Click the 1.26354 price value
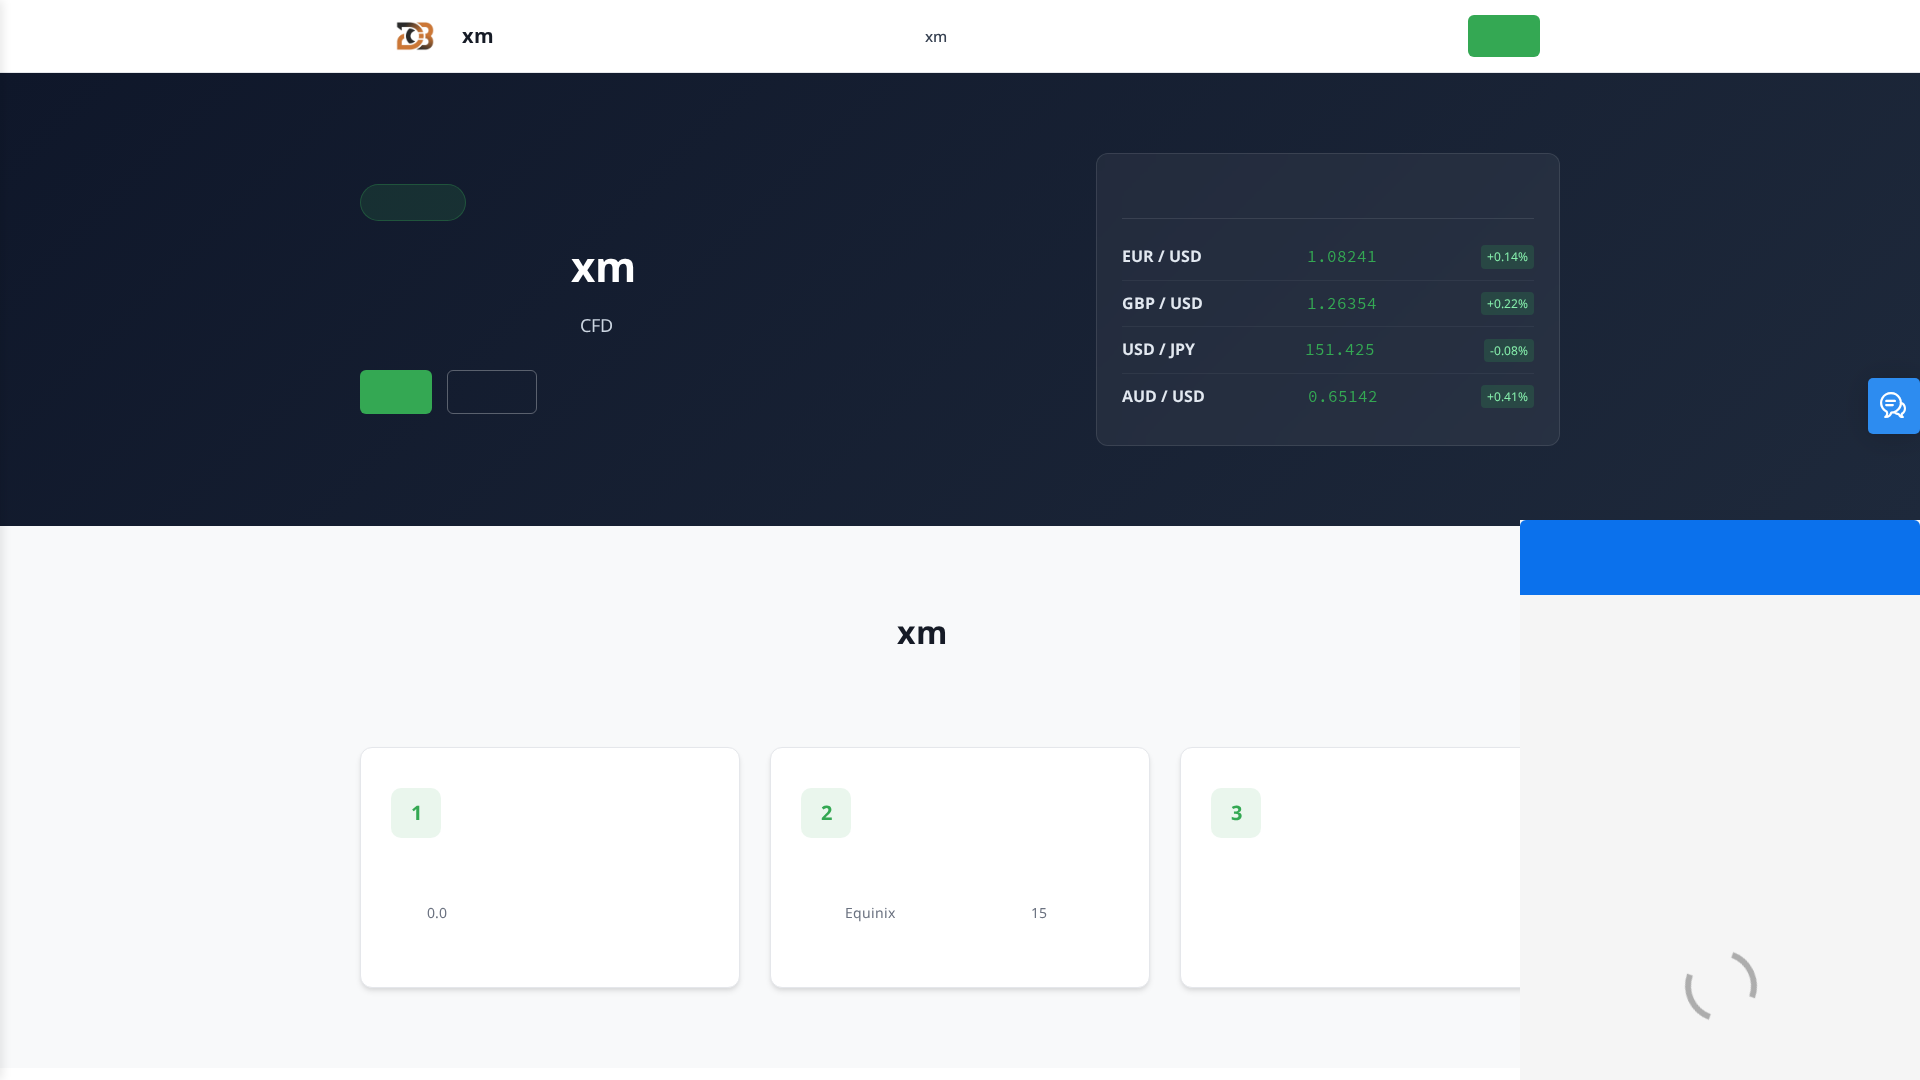Image resolution: width=1920 pixels, height=1080 pixels. 1342,304
